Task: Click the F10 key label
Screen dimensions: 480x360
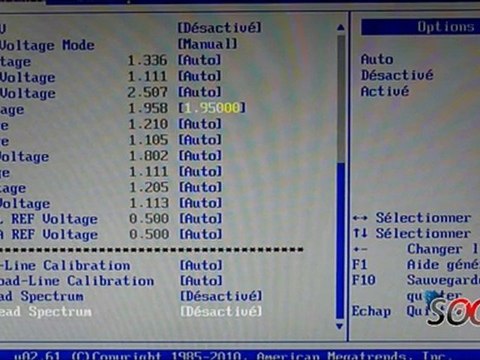Action: click(x=364, y=280)
